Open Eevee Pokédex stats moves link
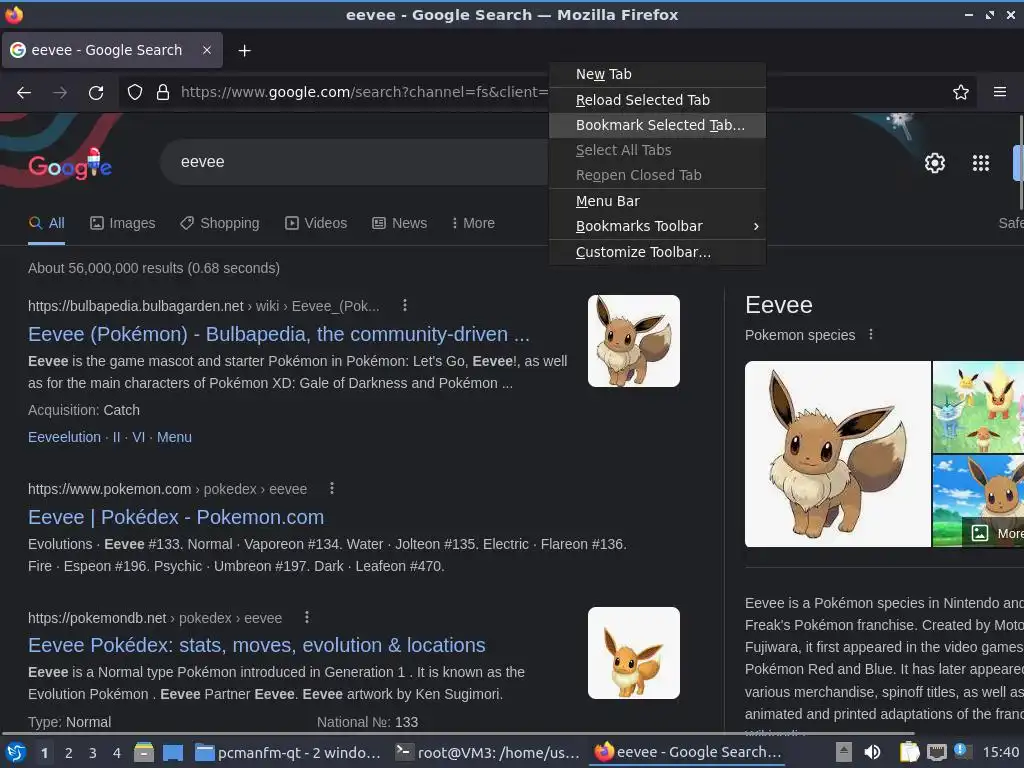 (x=257, y=645)
